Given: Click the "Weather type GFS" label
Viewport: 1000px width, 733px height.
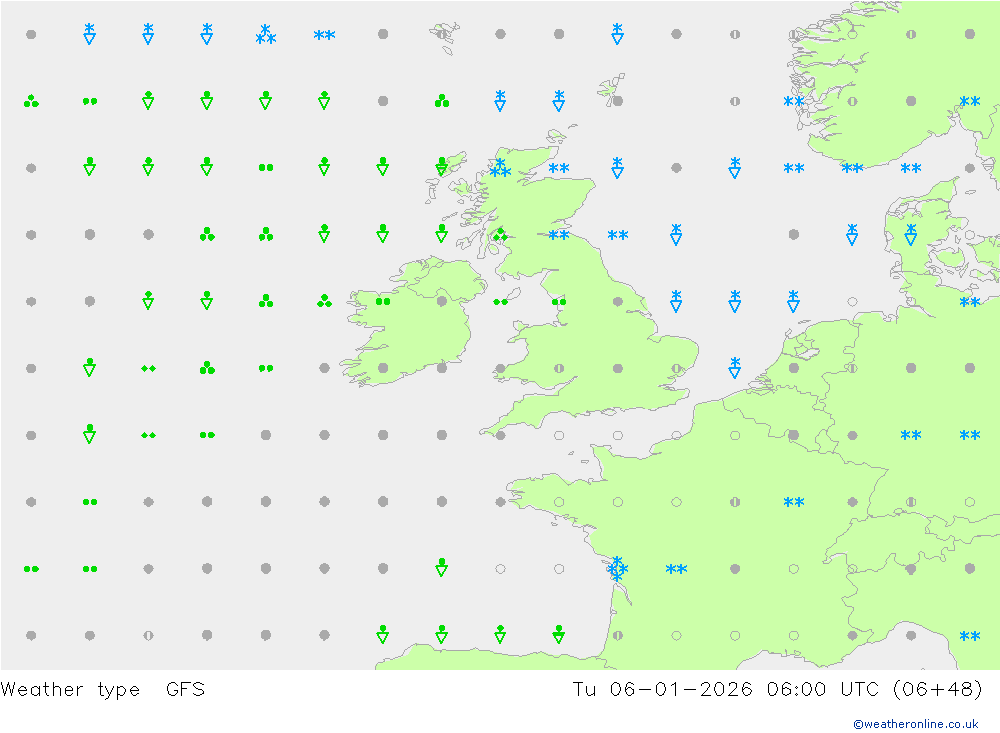Looking at the screenshot, I should pyautogui.click(x=103, y=689).
